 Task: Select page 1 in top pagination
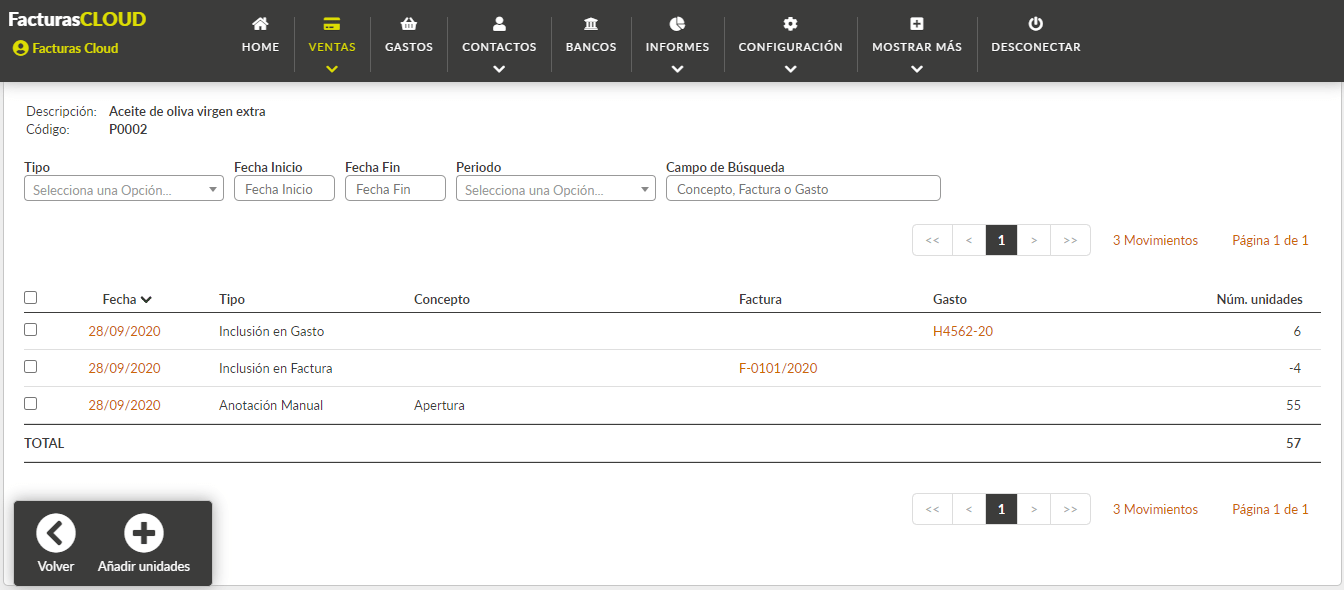click(x=1001, y=240)
